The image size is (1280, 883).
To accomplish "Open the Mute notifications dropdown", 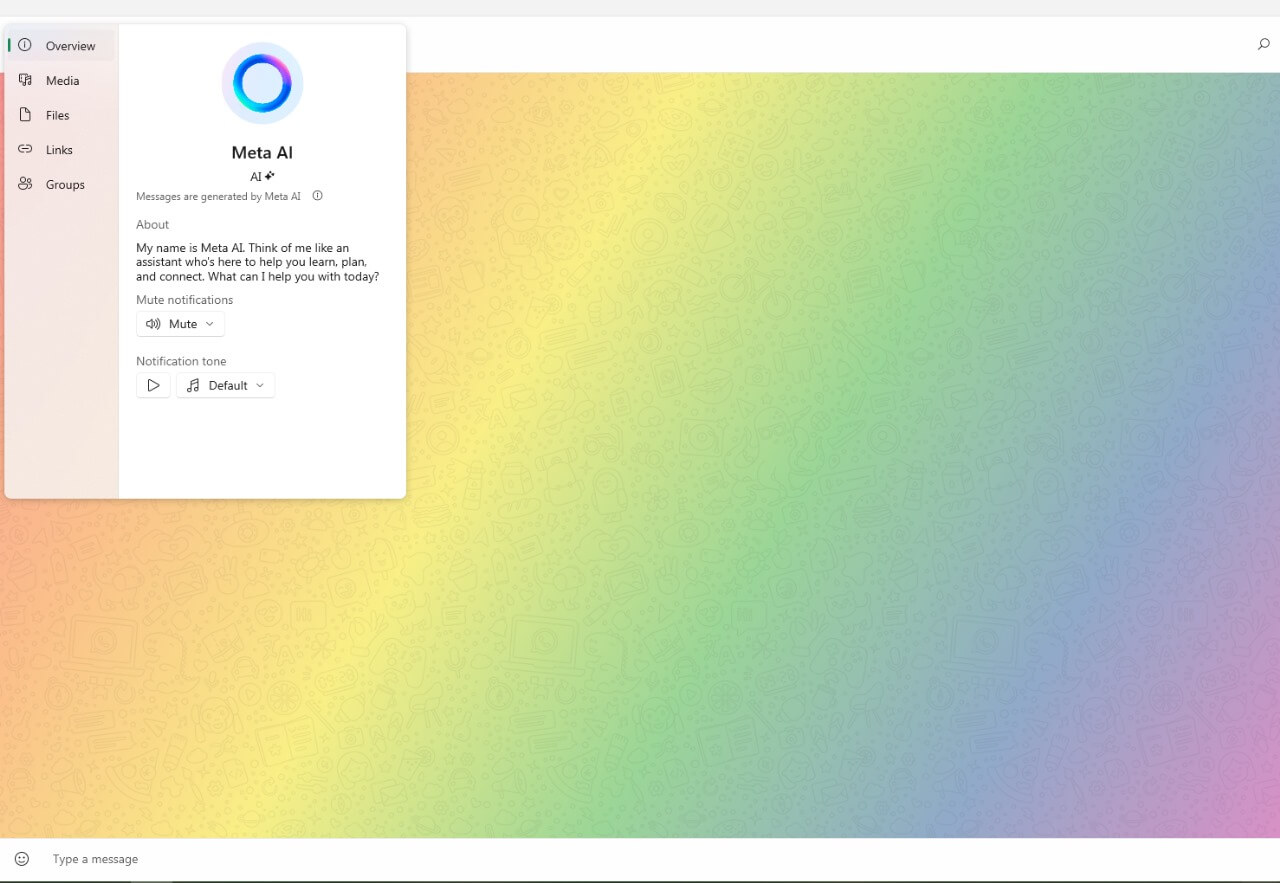I will (180, 324).
